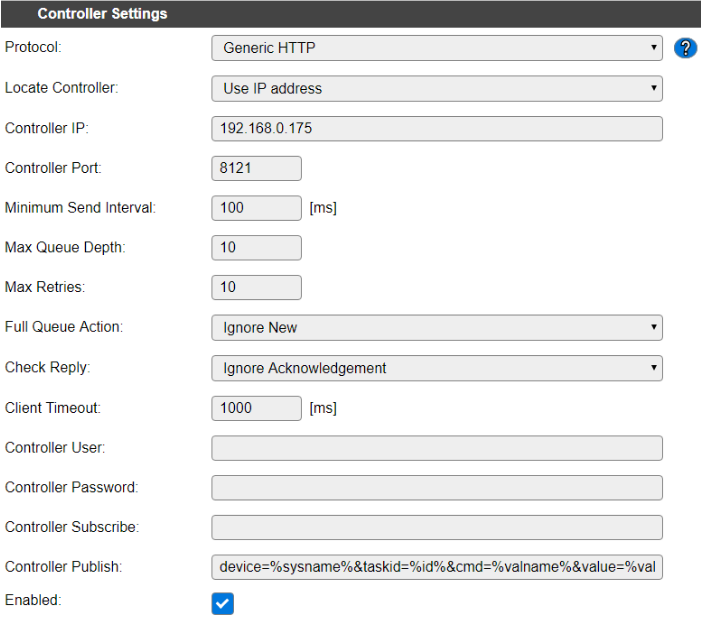The image size is (701, 618).
Task: Click the Protocol label text
Action: pyautogui.click(x=33, y=47)
